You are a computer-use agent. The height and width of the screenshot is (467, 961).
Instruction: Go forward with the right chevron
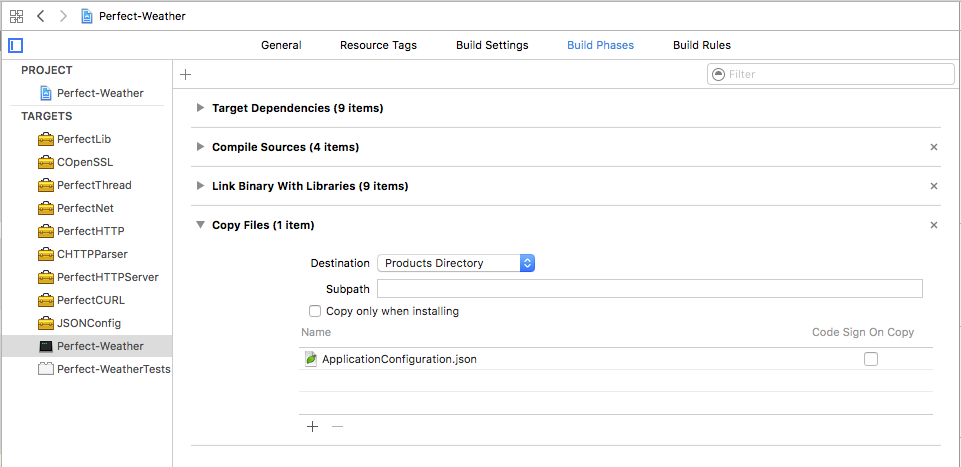coord(63,17)
